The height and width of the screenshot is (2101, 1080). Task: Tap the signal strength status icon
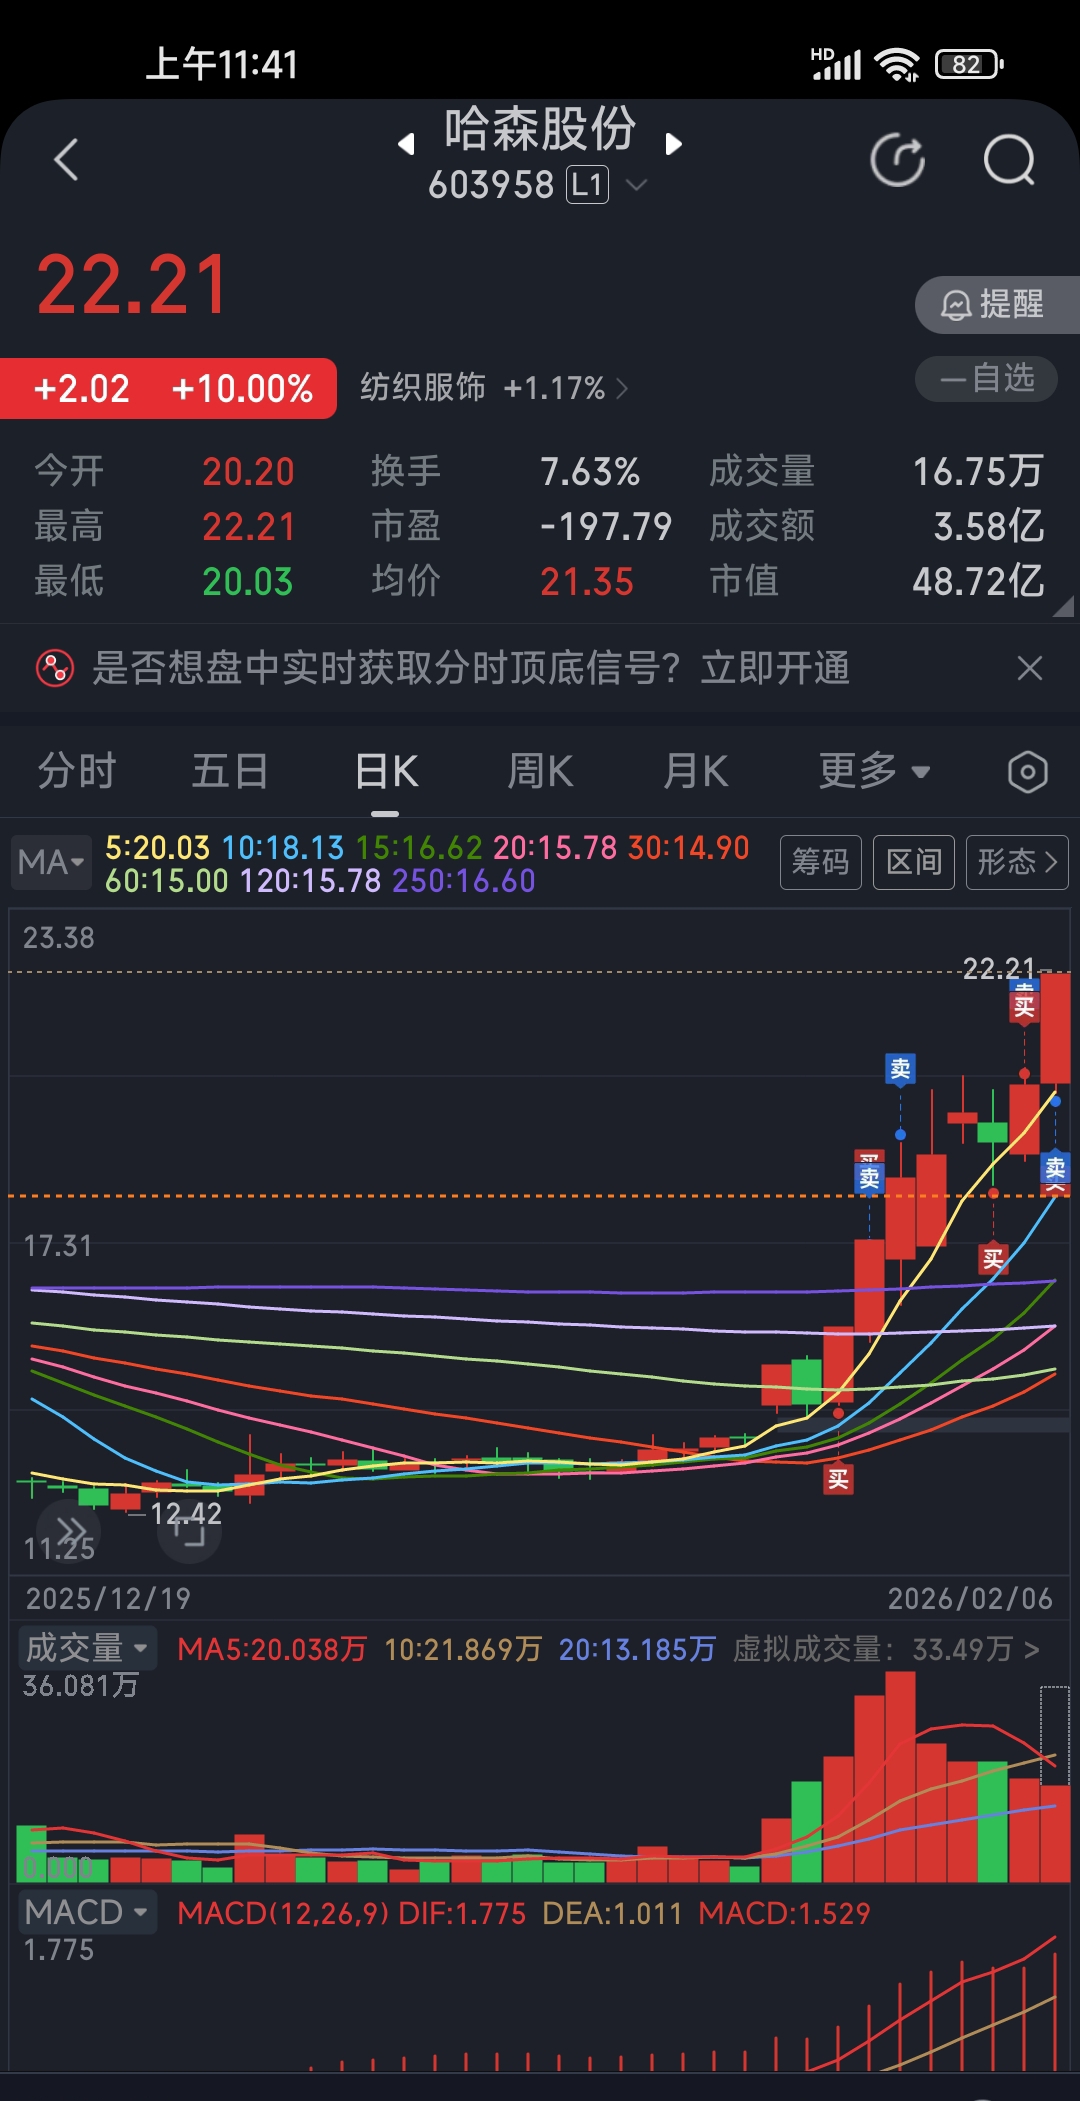click(x=835, y=64)
